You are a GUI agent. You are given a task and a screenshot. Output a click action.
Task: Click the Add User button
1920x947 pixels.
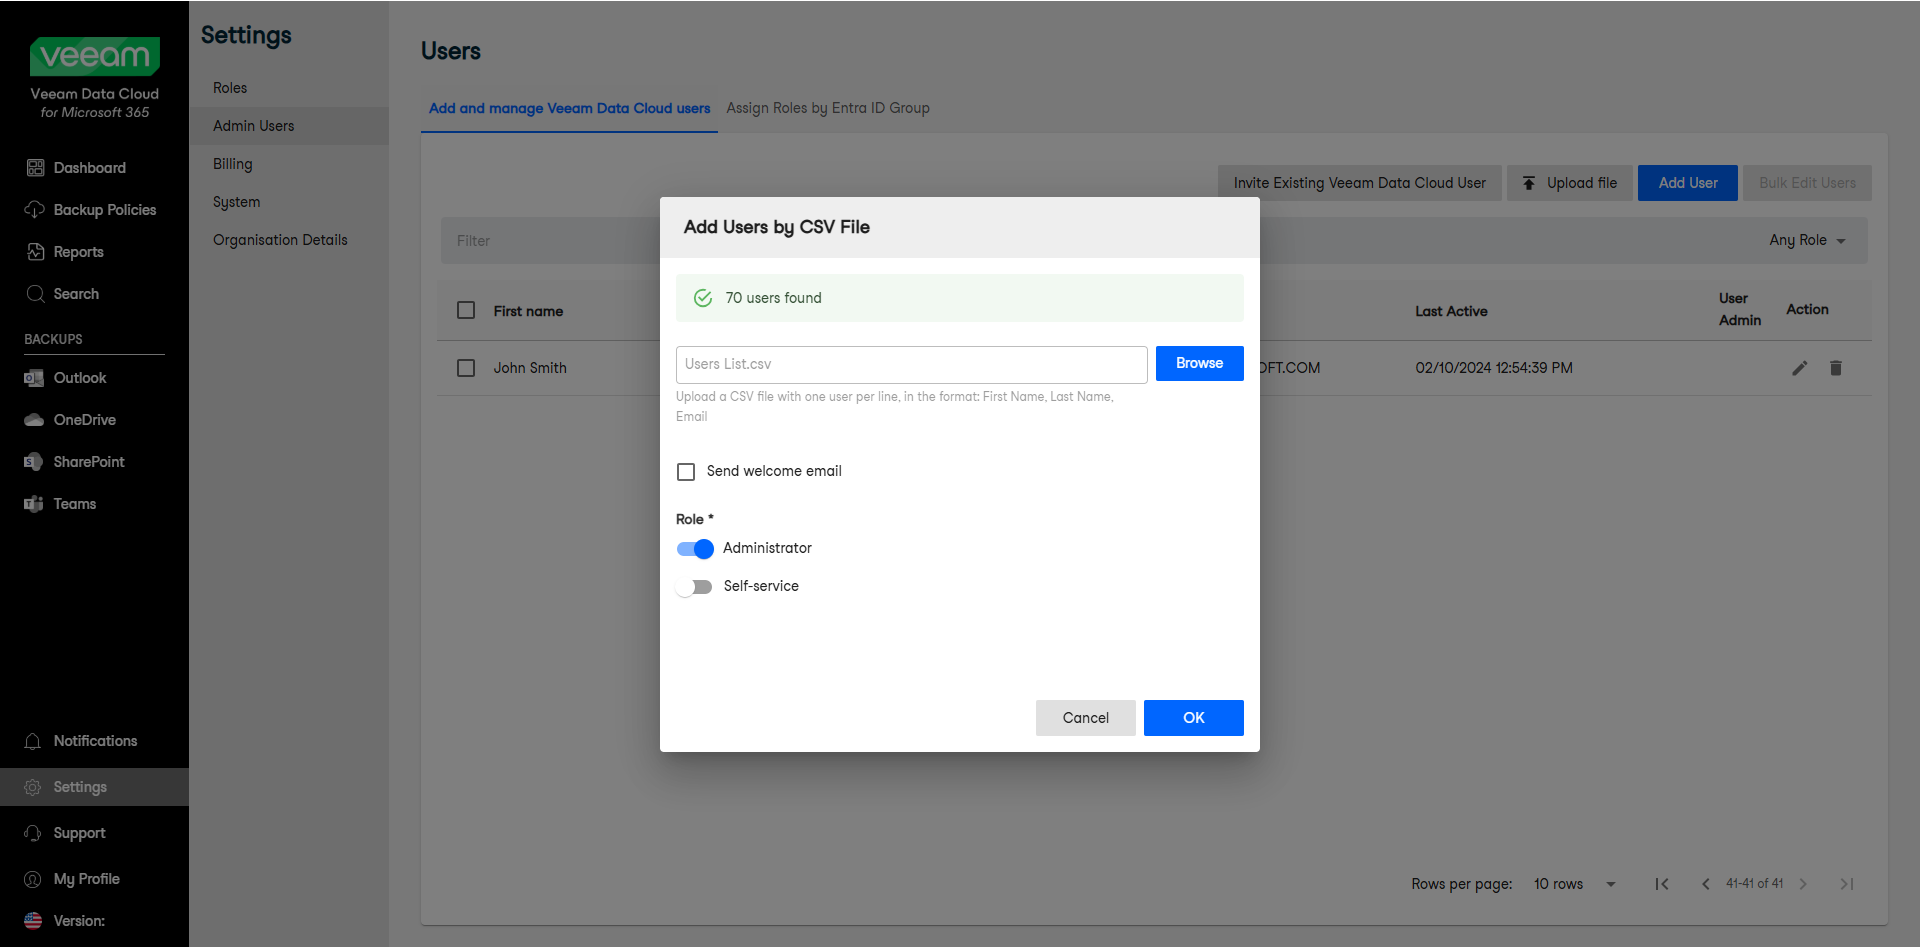click(x=1688, y=183)
